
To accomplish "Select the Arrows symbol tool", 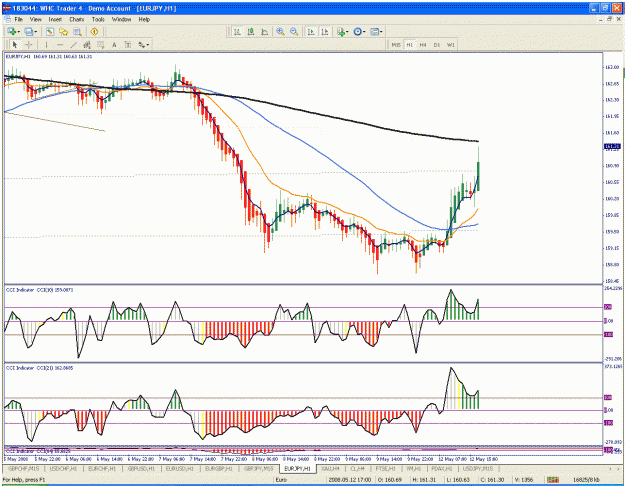I will click(x=142, y=45).
